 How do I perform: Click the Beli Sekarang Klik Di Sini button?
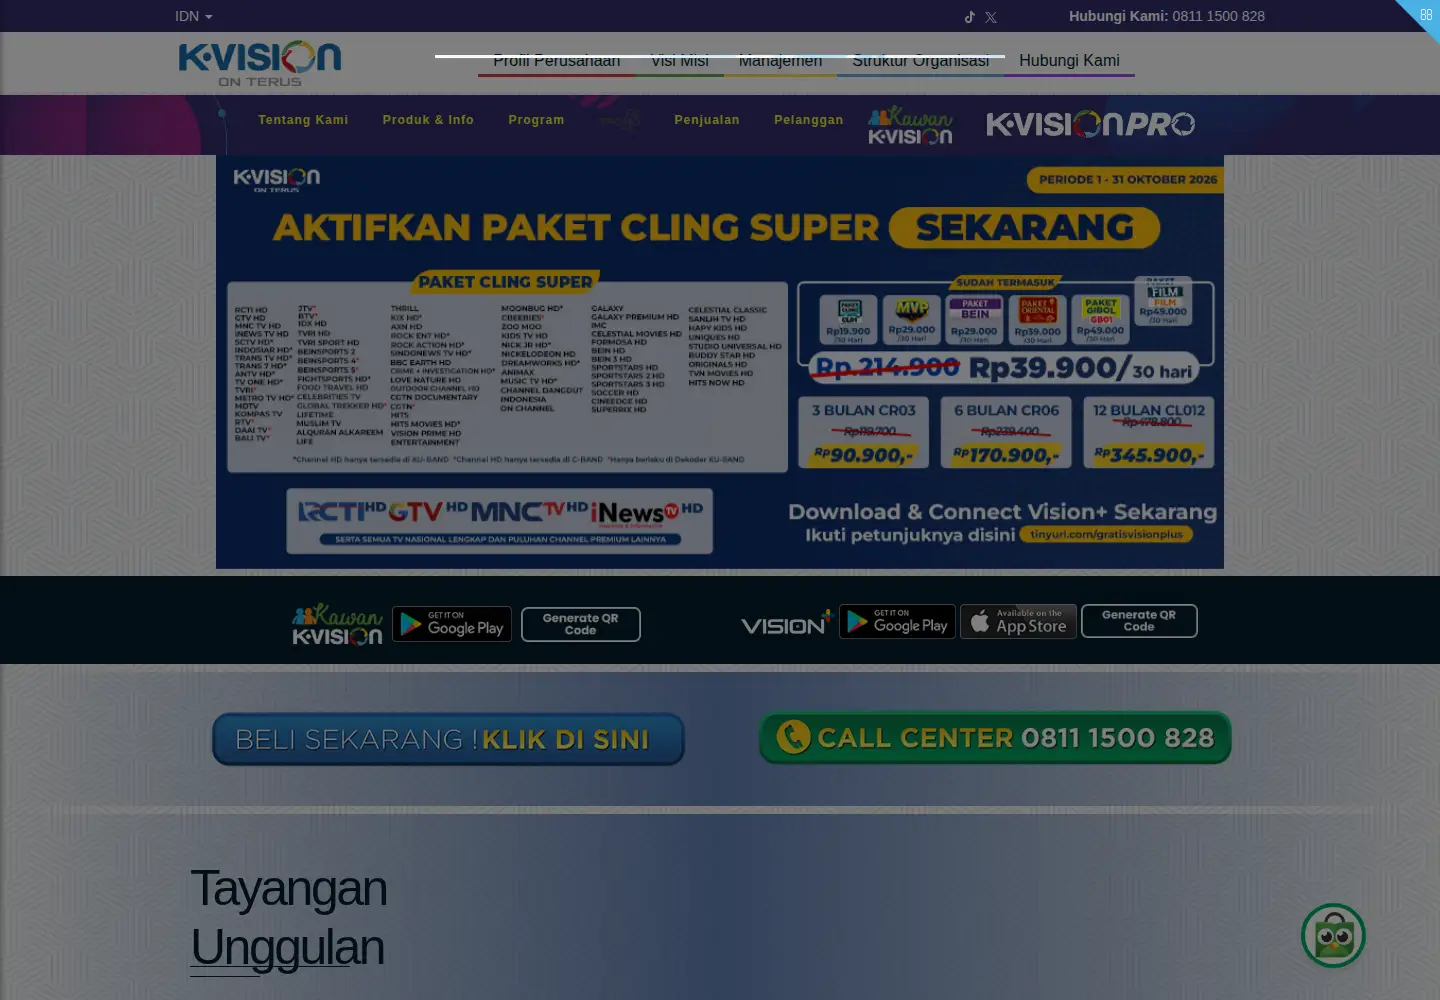click(x=448, y=739)
